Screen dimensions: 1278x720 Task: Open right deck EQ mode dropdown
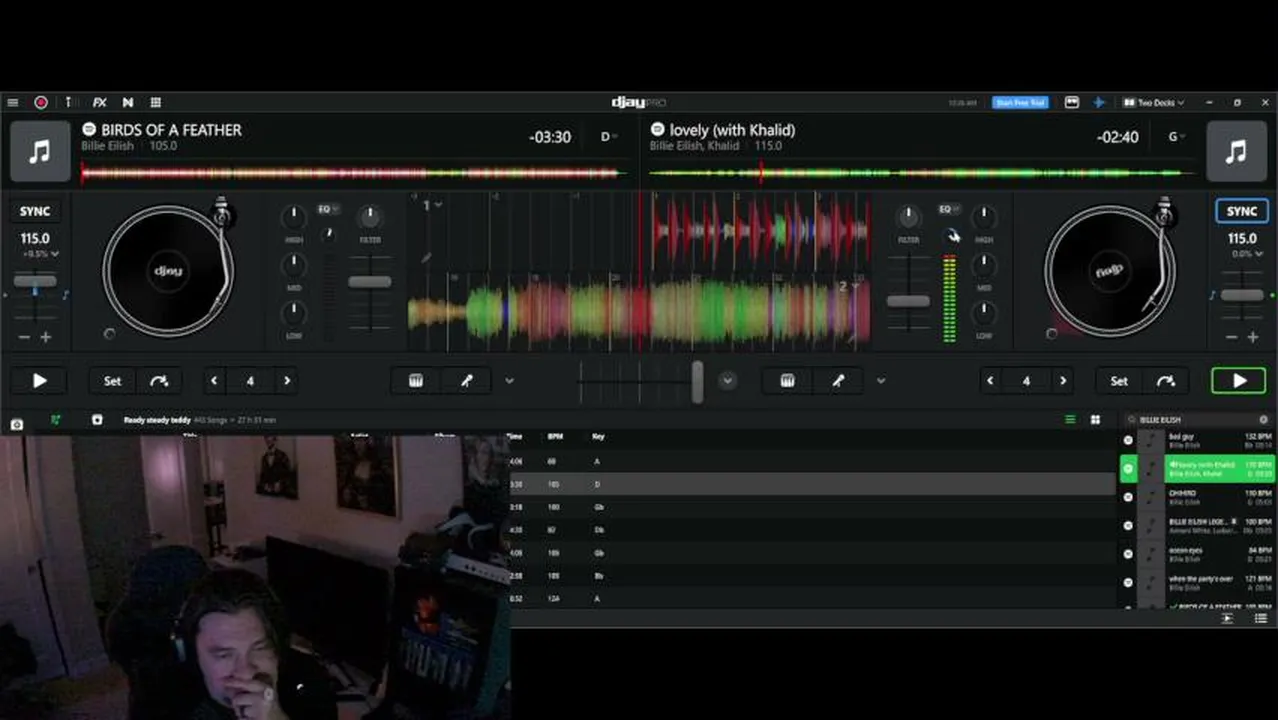point(947,209)
